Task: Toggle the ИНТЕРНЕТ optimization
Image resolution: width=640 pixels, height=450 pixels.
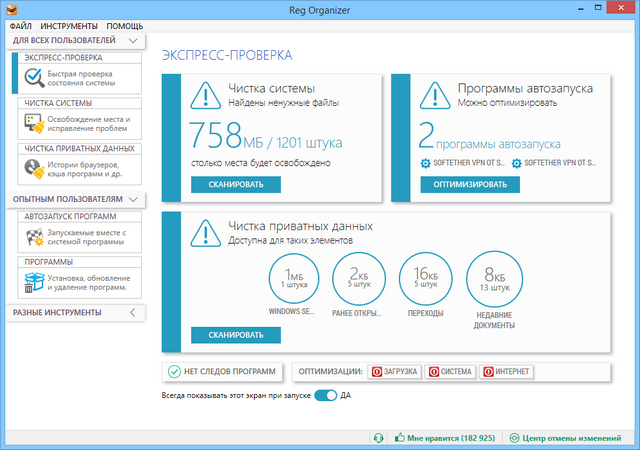Action: (x=506, y=372)
